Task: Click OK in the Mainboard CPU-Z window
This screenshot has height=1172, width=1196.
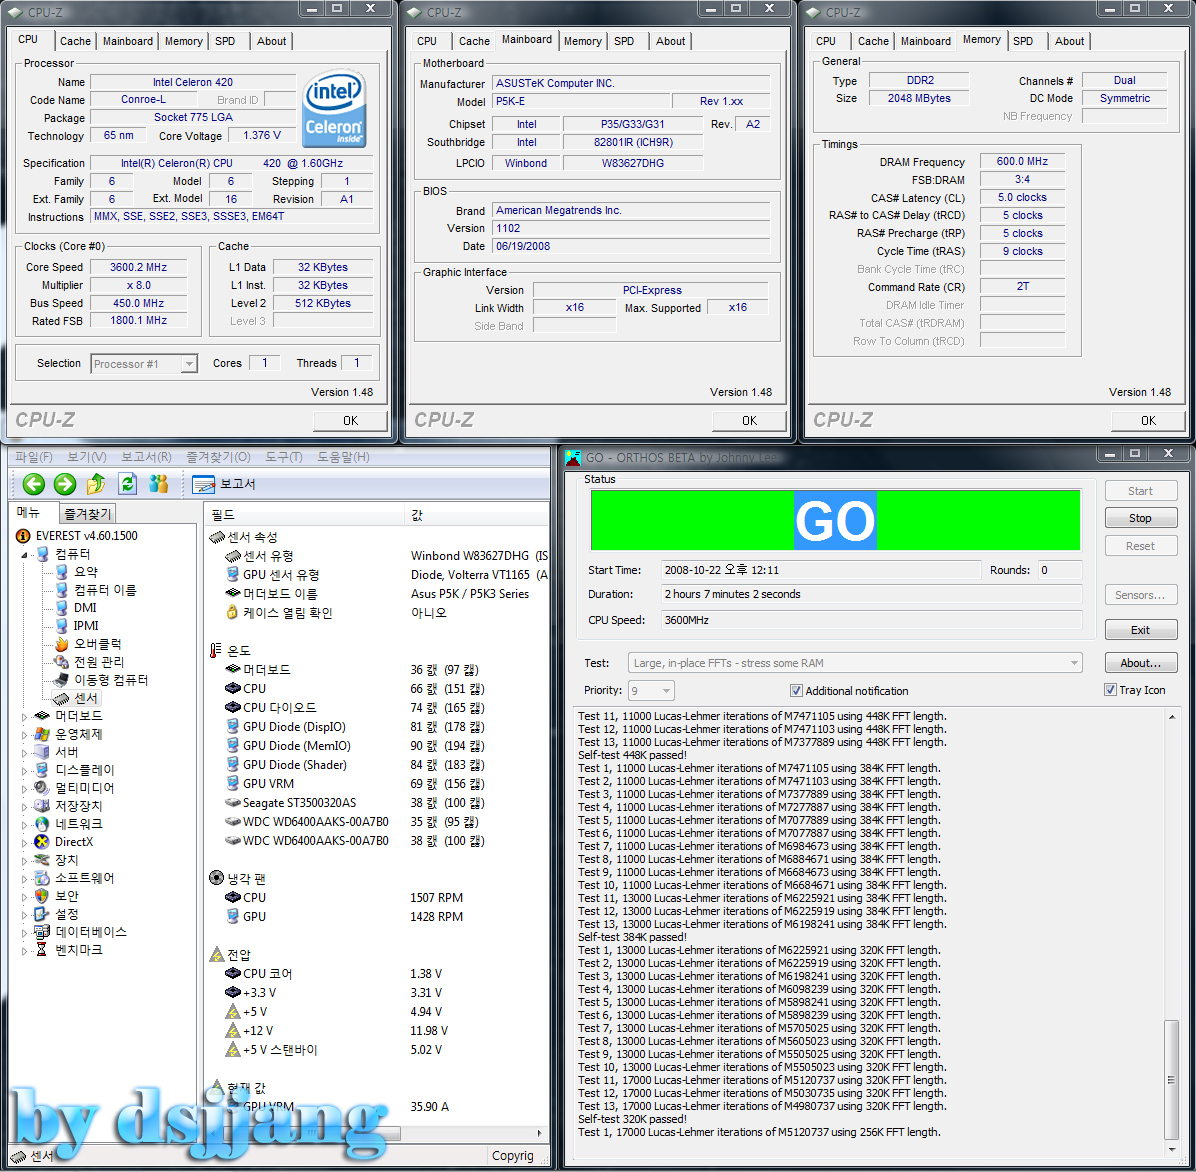Action: point(749,420)
